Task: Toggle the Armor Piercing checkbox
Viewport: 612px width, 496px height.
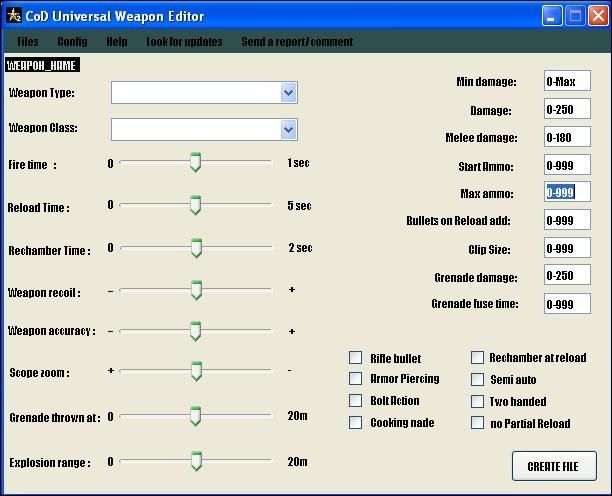Action: point(355,379)
